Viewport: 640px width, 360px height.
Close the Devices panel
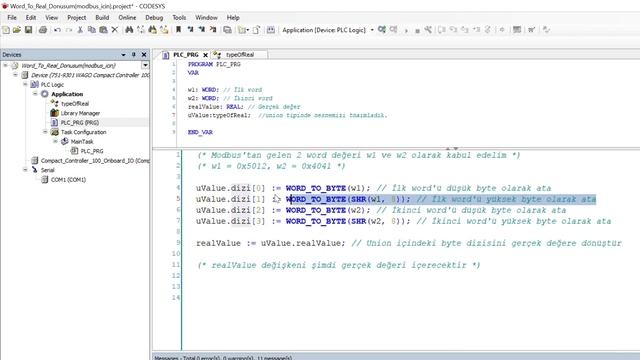[144, 55]
